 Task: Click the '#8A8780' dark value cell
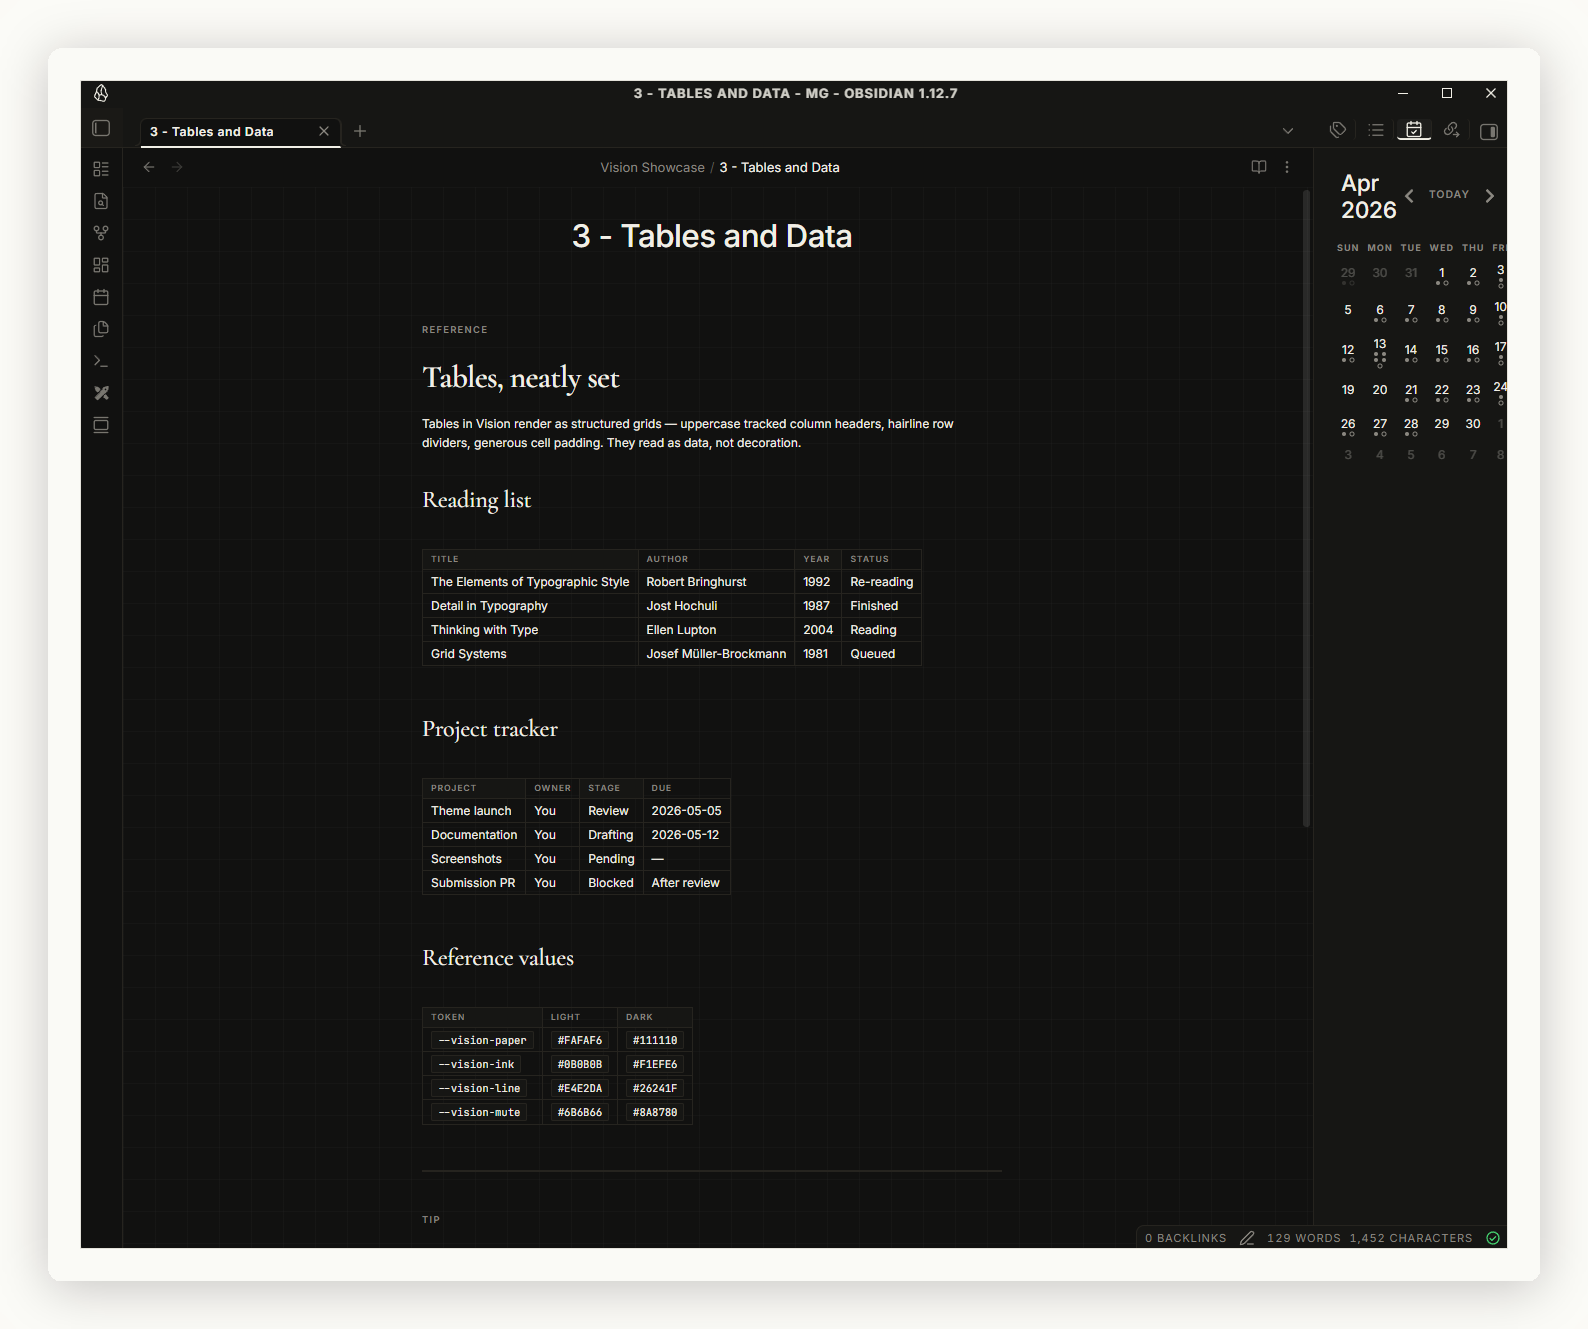coord(655,1112)
